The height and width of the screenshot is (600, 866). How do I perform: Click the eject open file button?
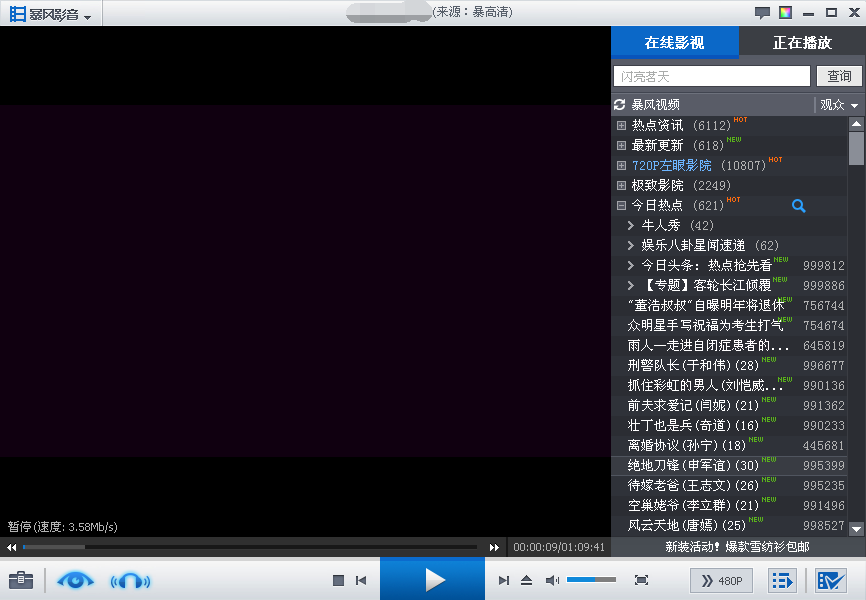(x=526, y=580)
